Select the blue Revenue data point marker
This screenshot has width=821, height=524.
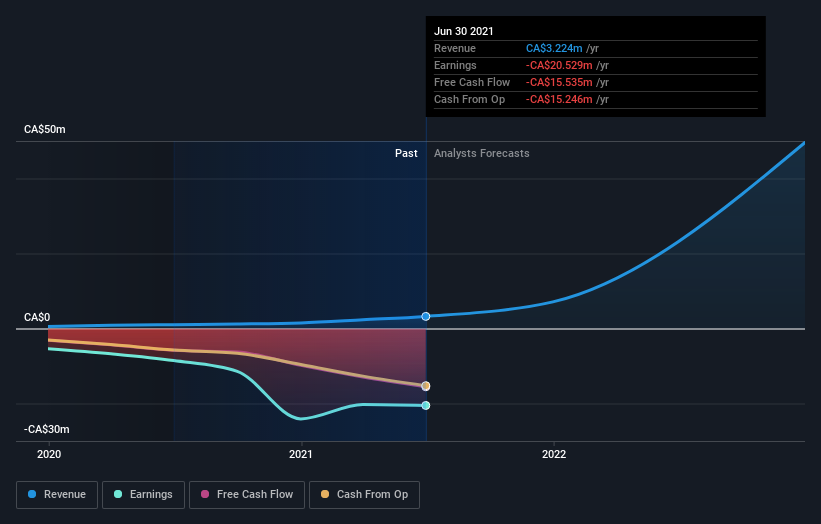click(x=426, y=316)
